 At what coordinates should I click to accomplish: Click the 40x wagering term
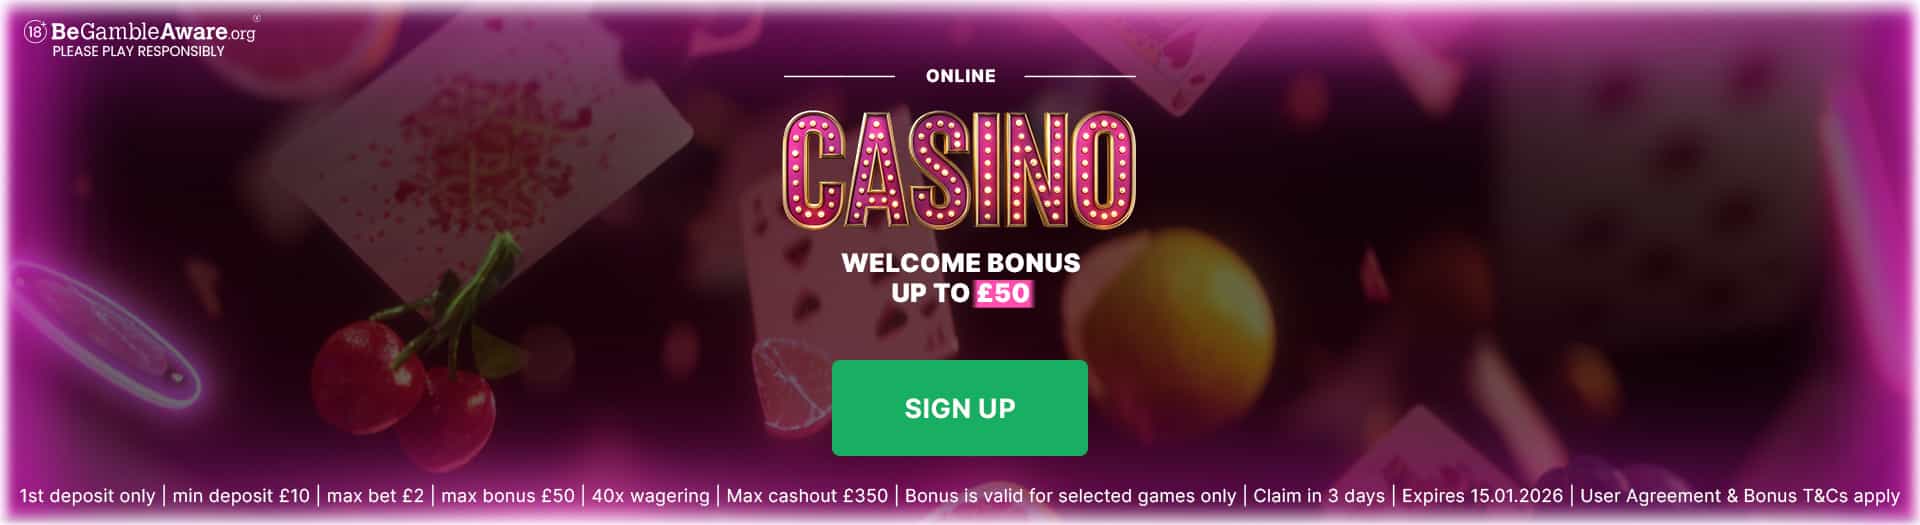click(x=650, y=496)
